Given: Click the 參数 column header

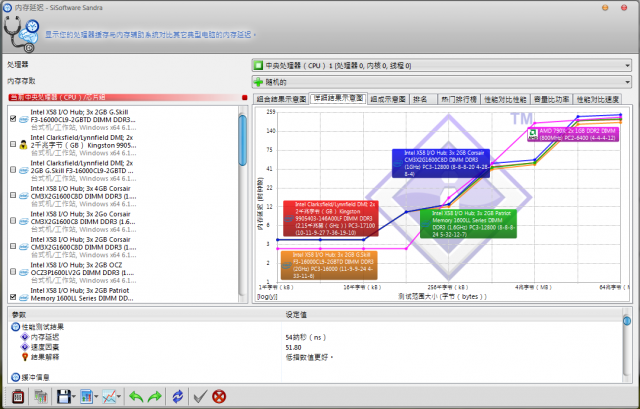Looking at the screenshot, I should (x=19, y=315).
